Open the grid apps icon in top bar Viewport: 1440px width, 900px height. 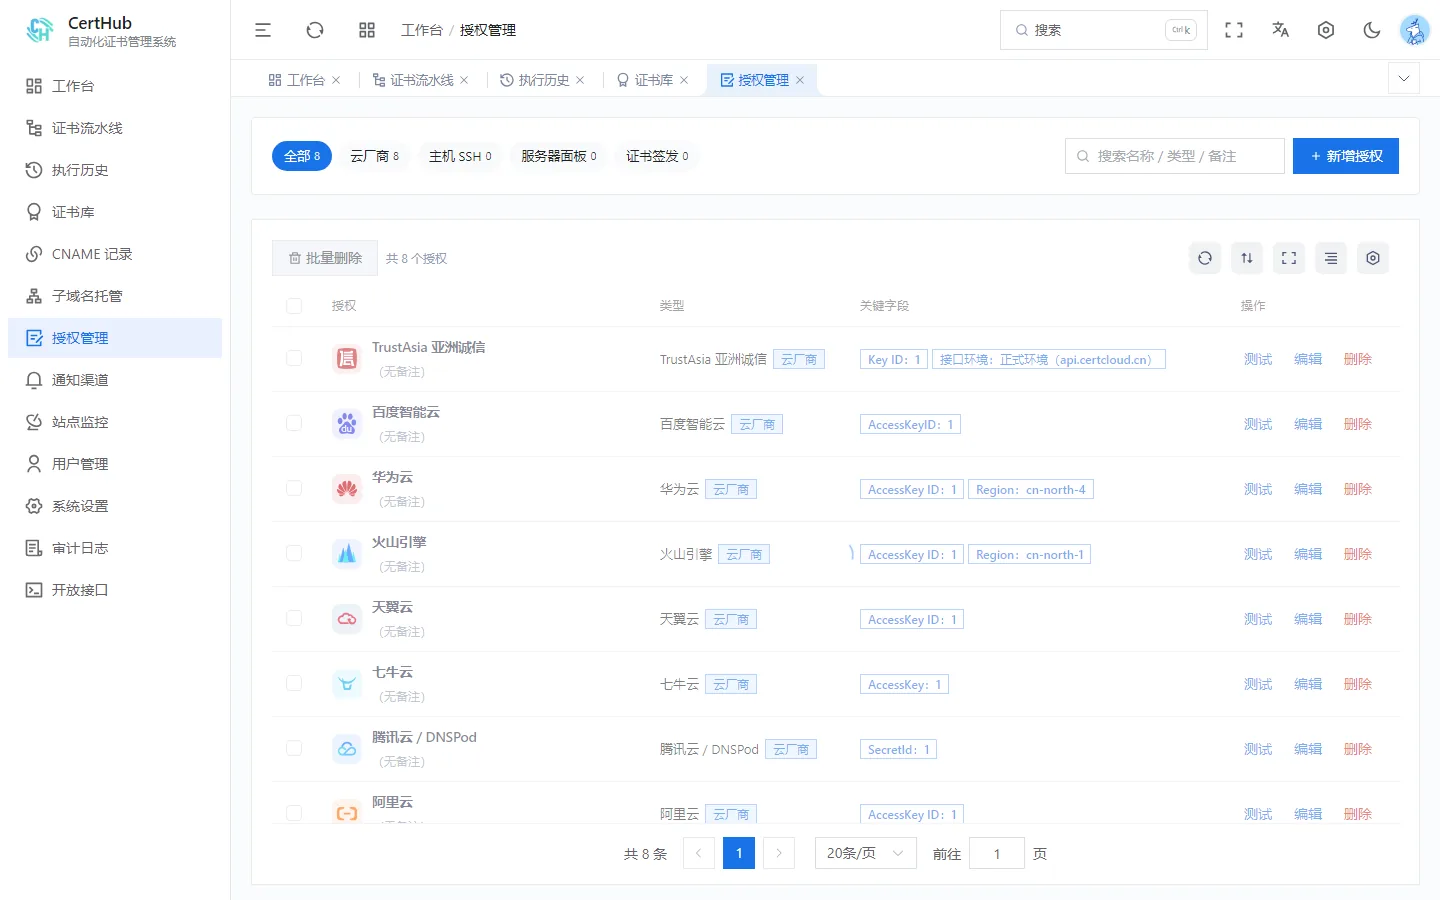point(367,30)
